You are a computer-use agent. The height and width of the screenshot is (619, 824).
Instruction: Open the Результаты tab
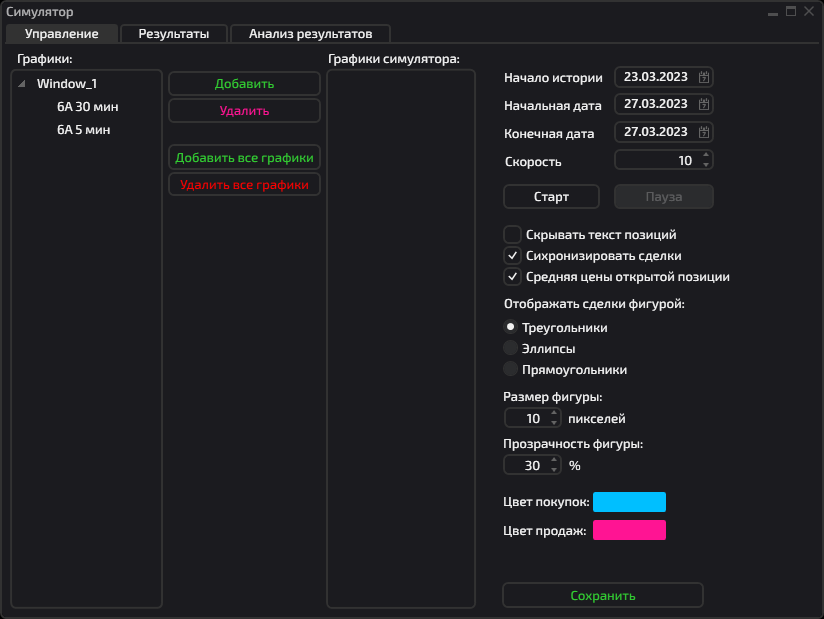point(174,34)
